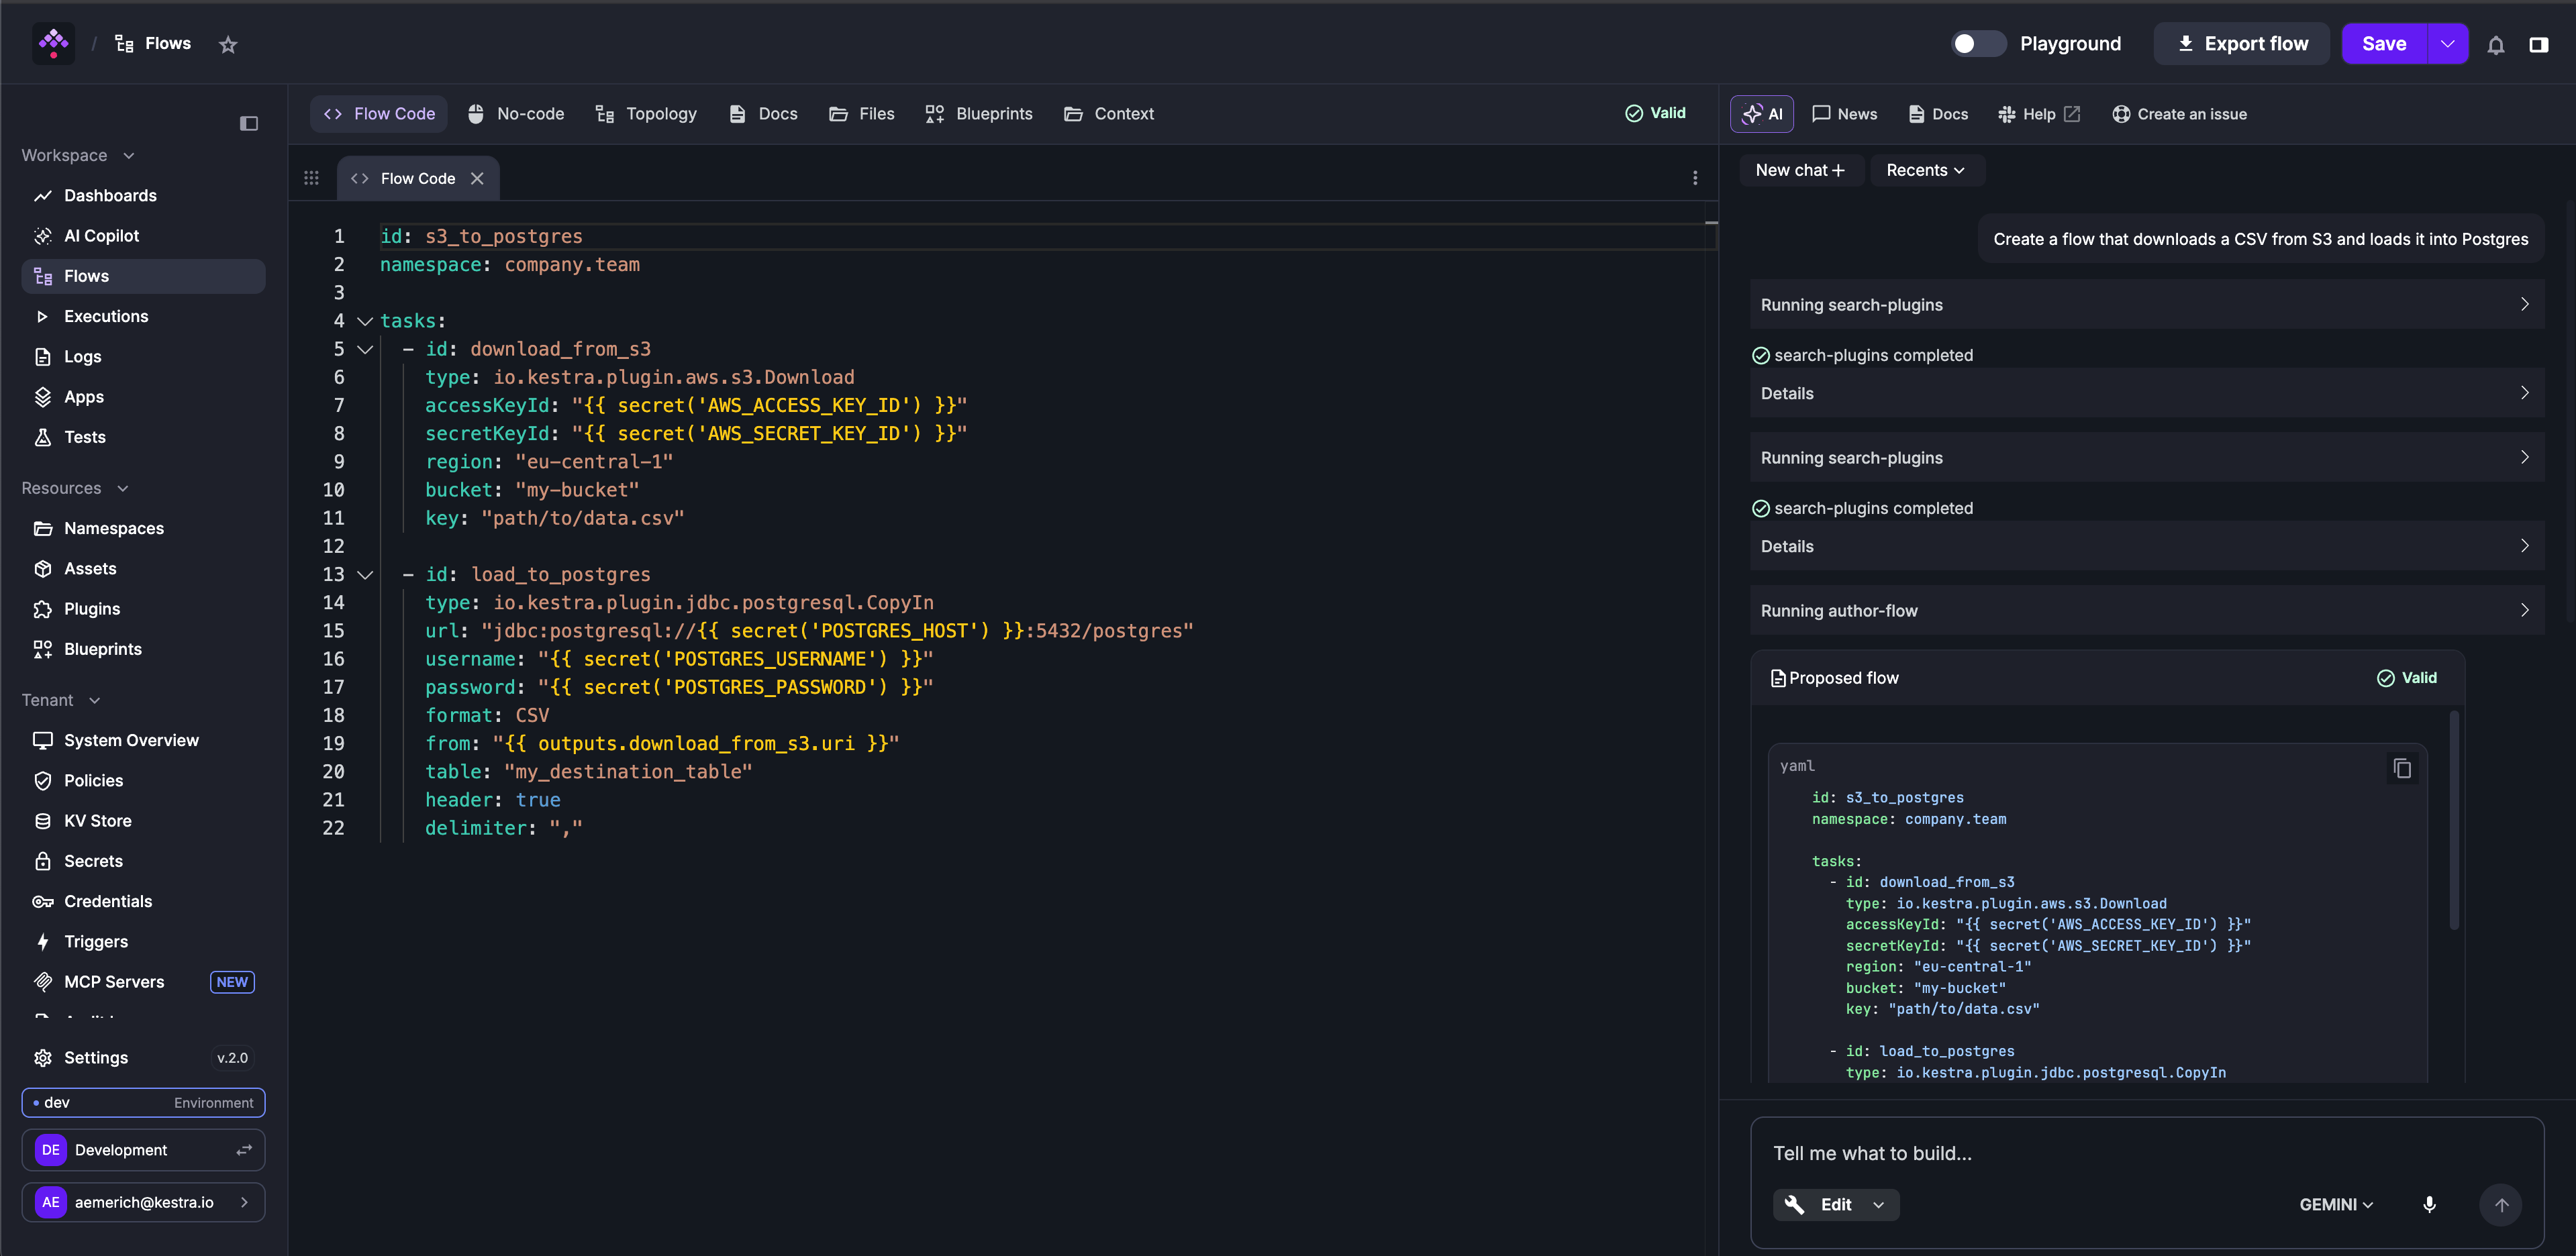Open AI Copilot from the sidebar
The width and height of the screenshot is (2576, 1256).
tap(143, 235)
